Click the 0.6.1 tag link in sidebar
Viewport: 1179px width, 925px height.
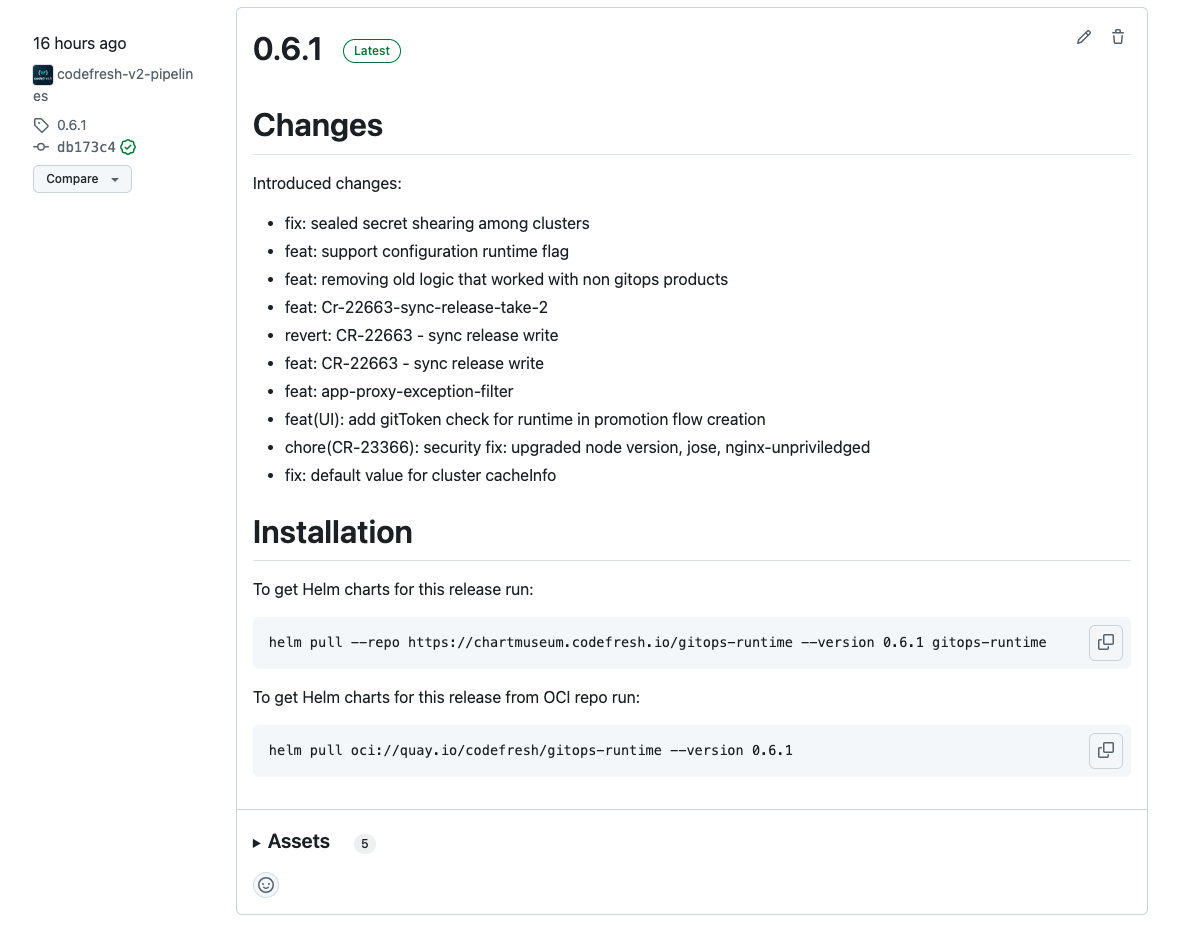pos(72,125)
